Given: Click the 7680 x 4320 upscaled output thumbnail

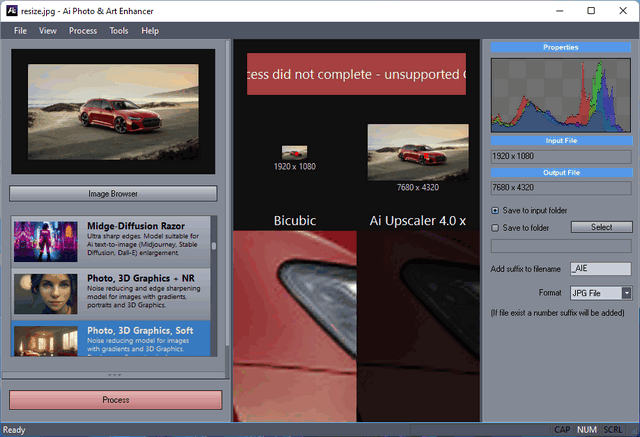Looking at the screenshot, I should [417, 152].
